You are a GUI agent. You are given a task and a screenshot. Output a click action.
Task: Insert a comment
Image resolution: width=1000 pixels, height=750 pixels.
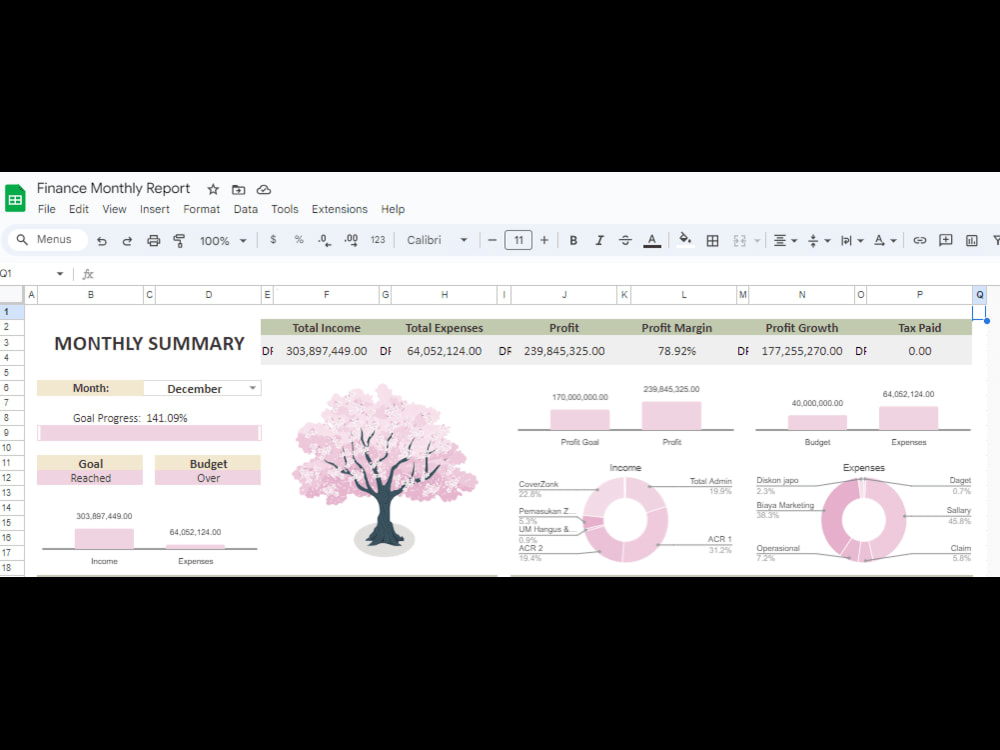coord(945,240)
